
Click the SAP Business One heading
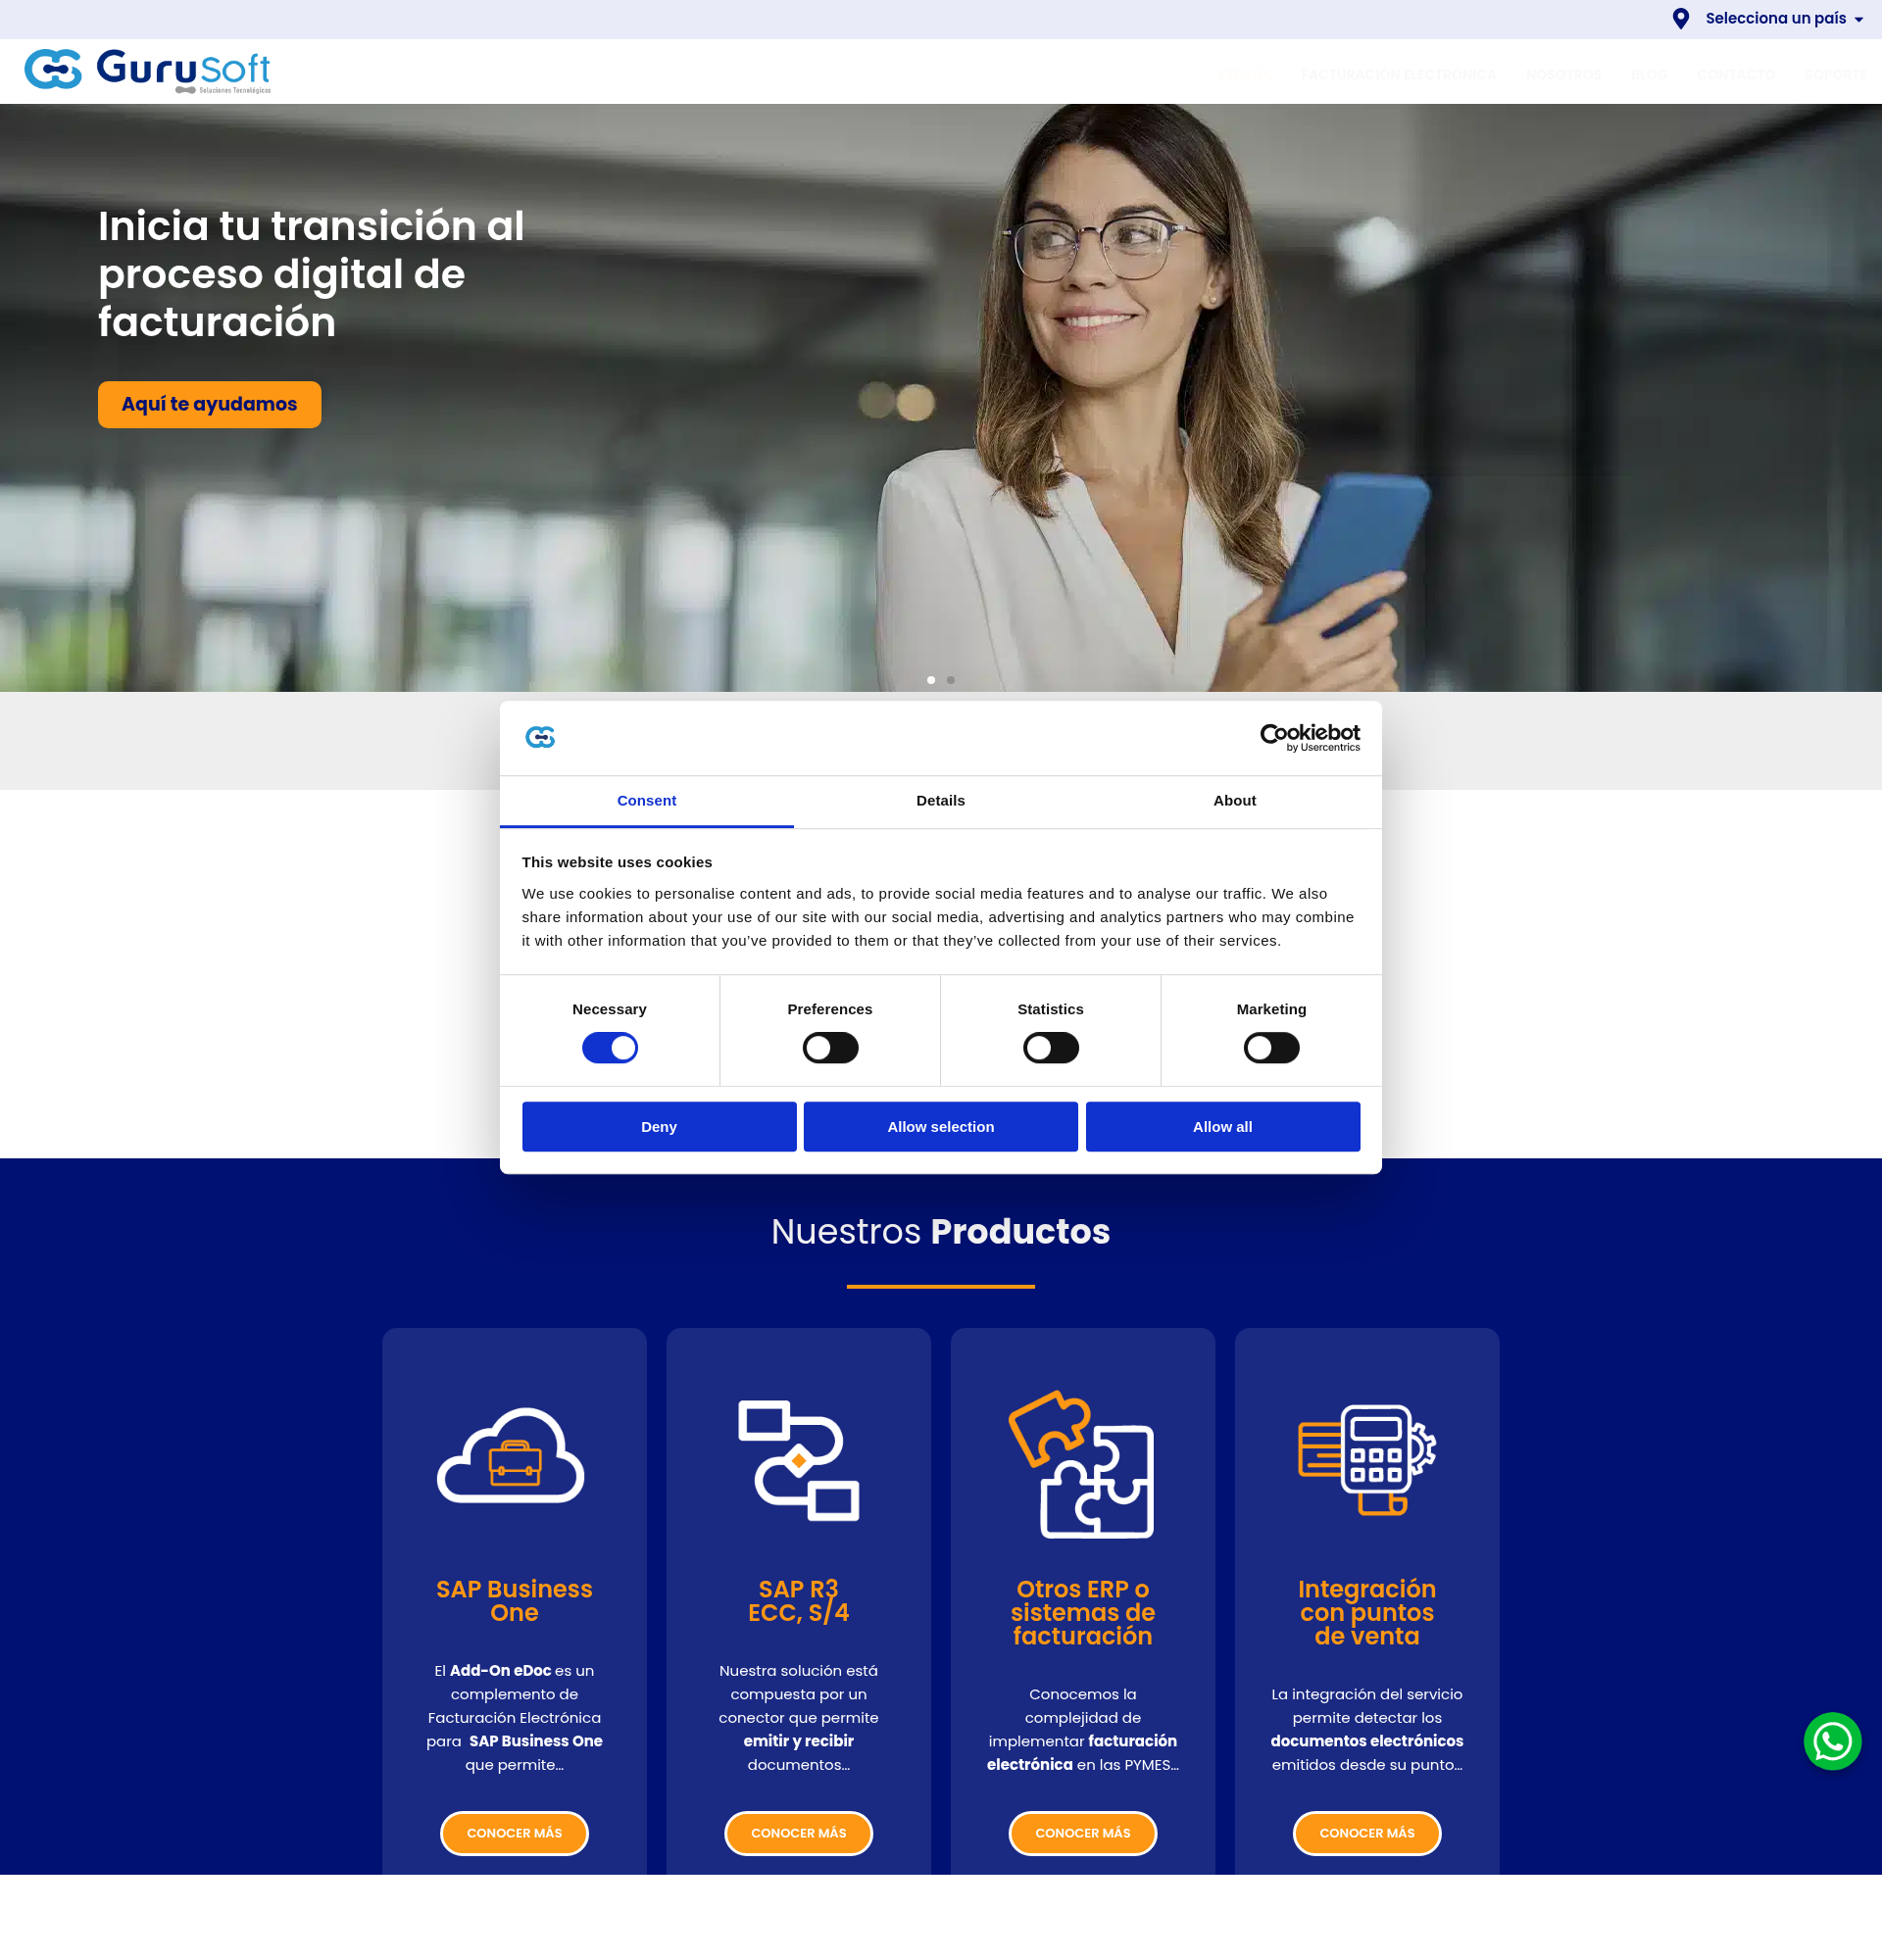515,1601
